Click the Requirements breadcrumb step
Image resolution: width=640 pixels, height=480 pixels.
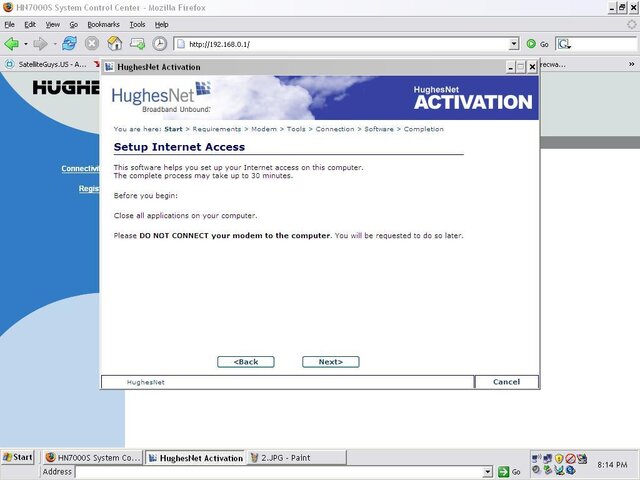click(x=217, y=129)
